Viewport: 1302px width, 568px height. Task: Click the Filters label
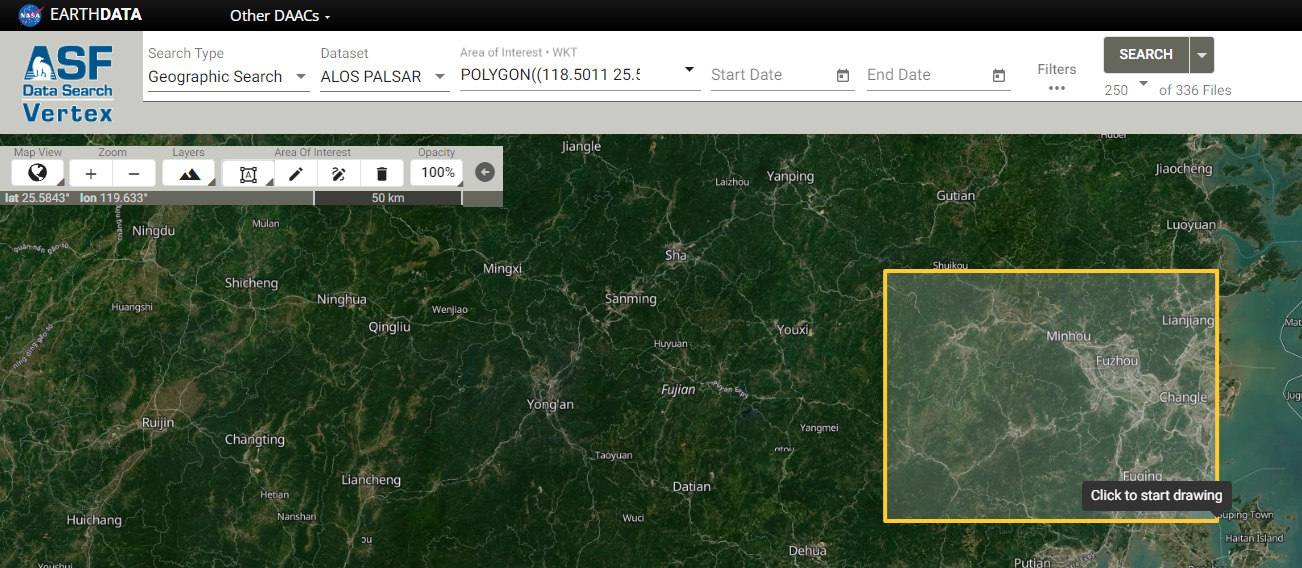1057,69
